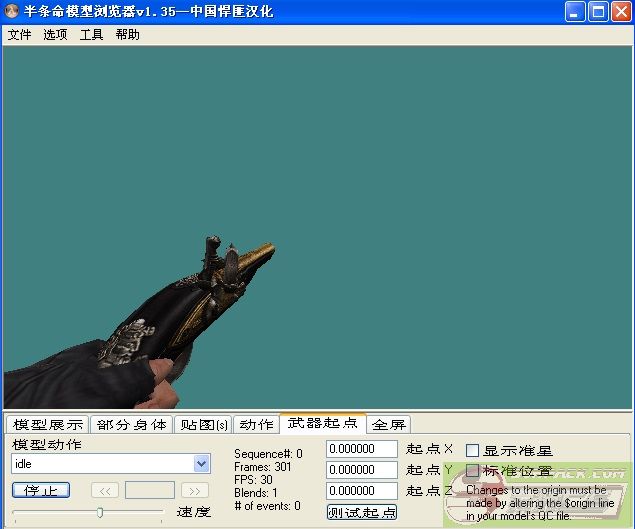This screenshot has width=635, height=529.
Task: Toggle the 标准位置 checkbox
Action: [x=473, y=471]
